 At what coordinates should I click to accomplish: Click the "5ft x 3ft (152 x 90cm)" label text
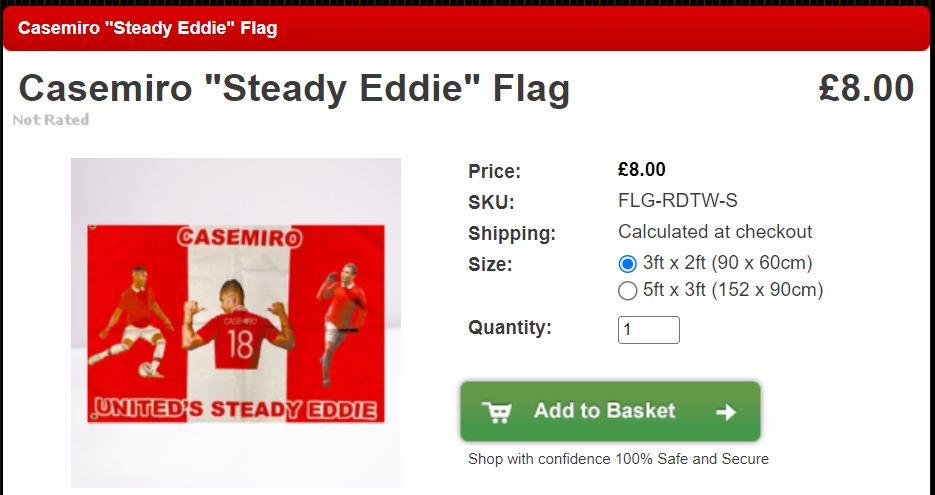(733, 290)
